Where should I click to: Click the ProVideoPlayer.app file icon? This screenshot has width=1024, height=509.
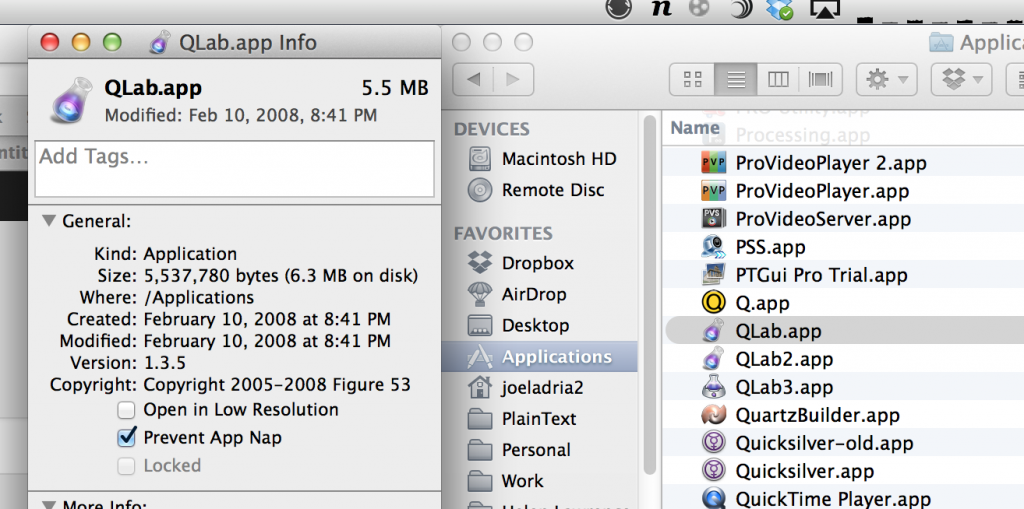tap(714, 190)
